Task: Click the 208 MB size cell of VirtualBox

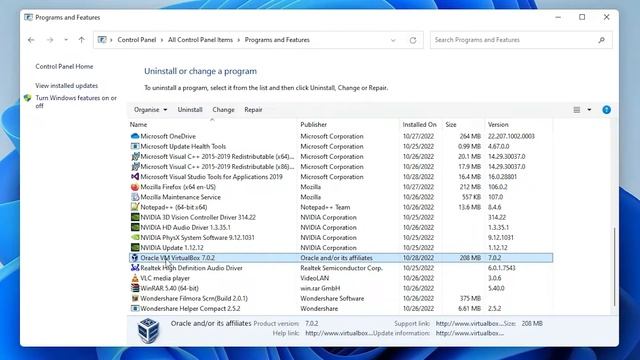Action: pos(470,258)
